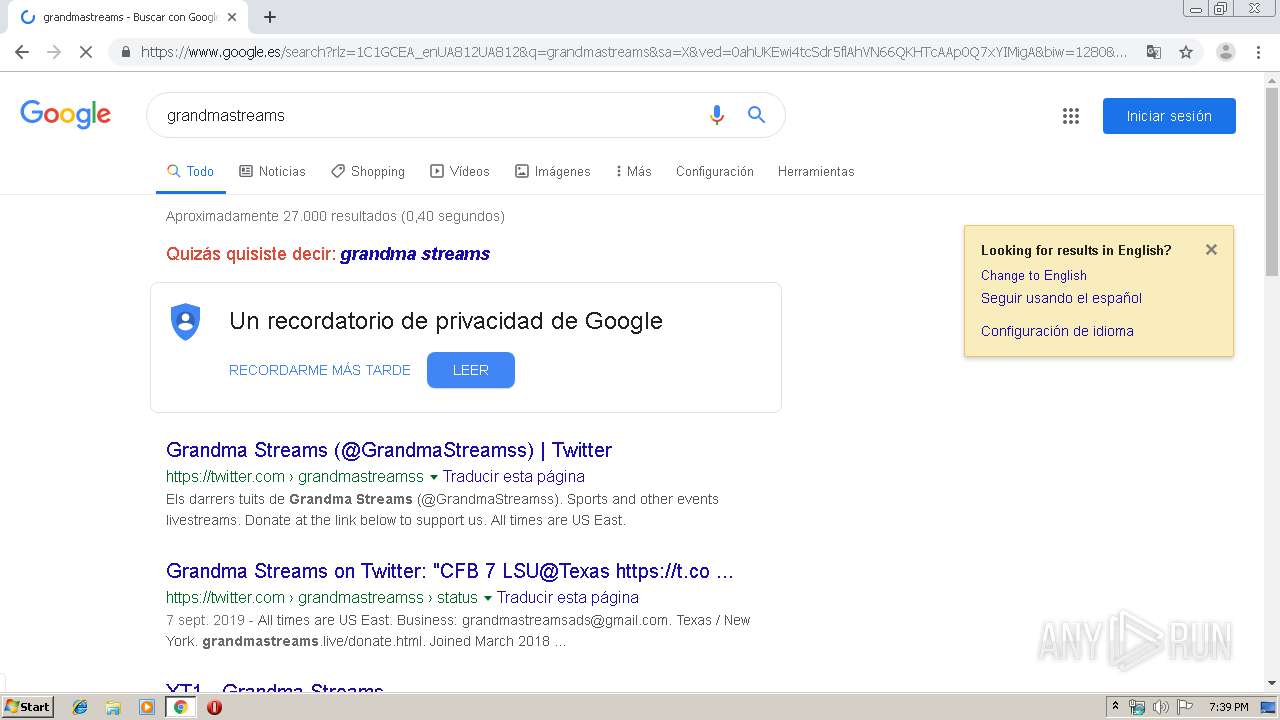
Task: Bookmark this page with the star icon
Action: pyautogui.click(x=1186, y=52)
